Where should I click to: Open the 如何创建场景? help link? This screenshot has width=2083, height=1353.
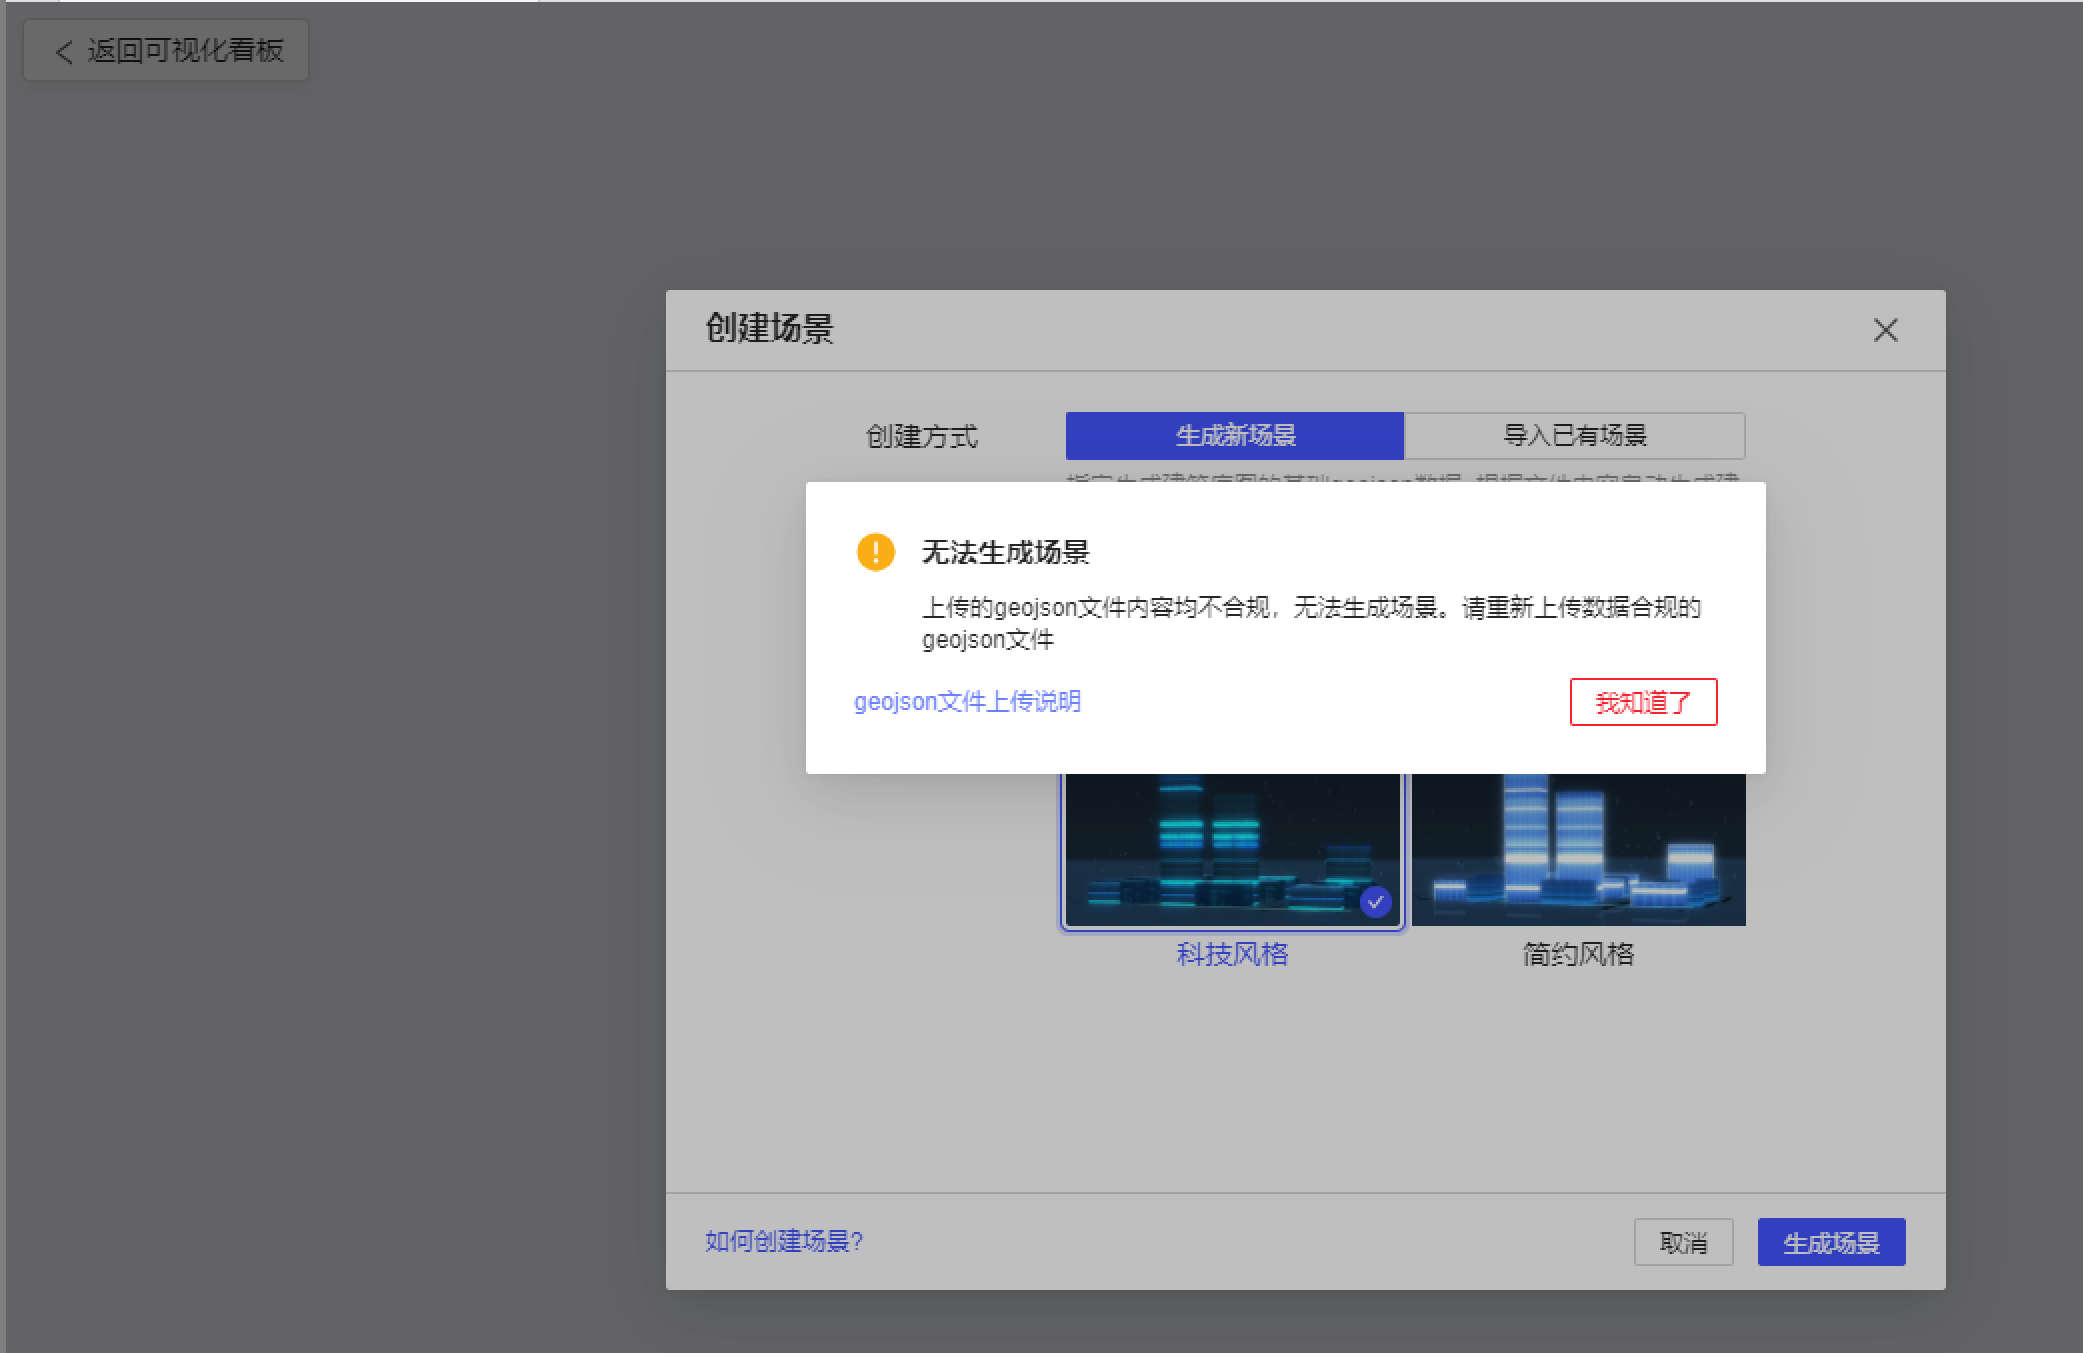coord(784,1241)
